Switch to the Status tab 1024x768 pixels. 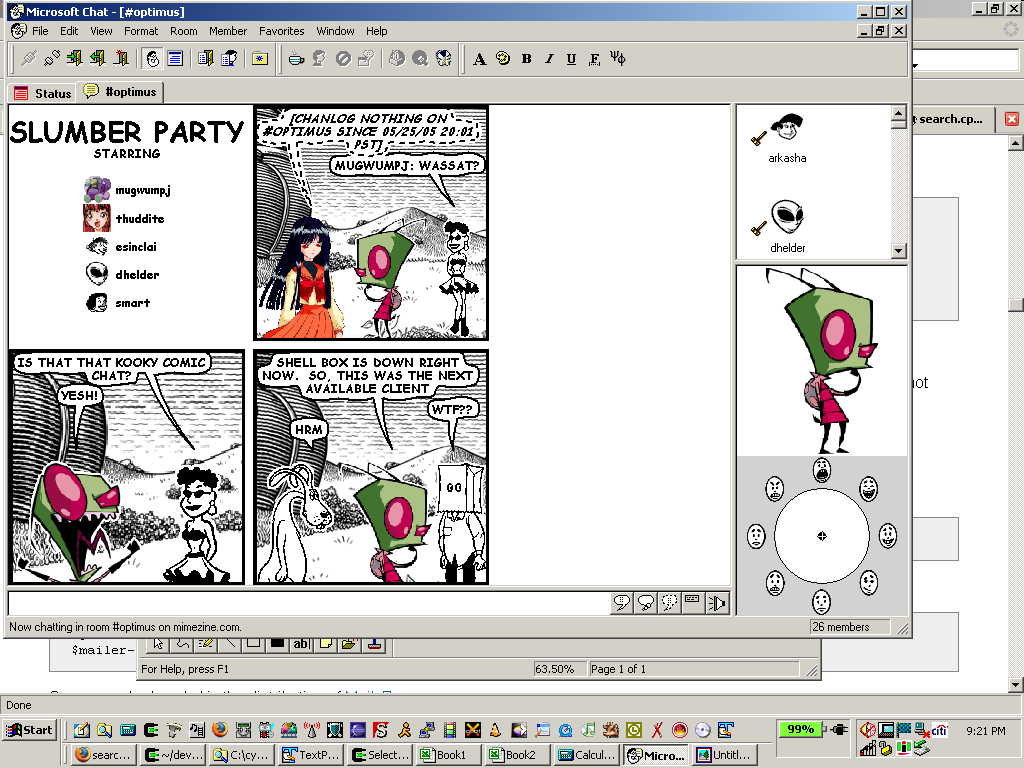[x=43, y=93]
